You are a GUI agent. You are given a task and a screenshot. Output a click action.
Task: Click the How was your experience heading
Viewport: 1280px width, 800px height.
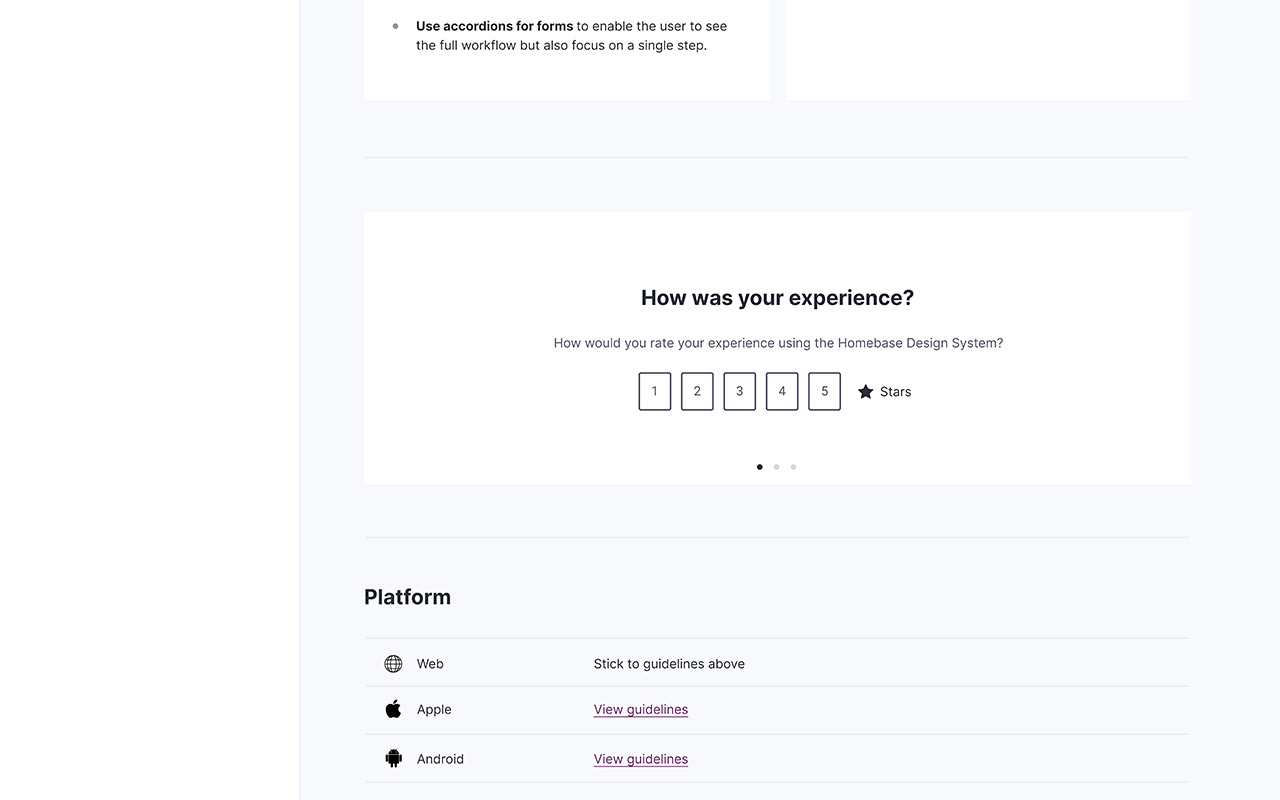click(x=778, y=298)
